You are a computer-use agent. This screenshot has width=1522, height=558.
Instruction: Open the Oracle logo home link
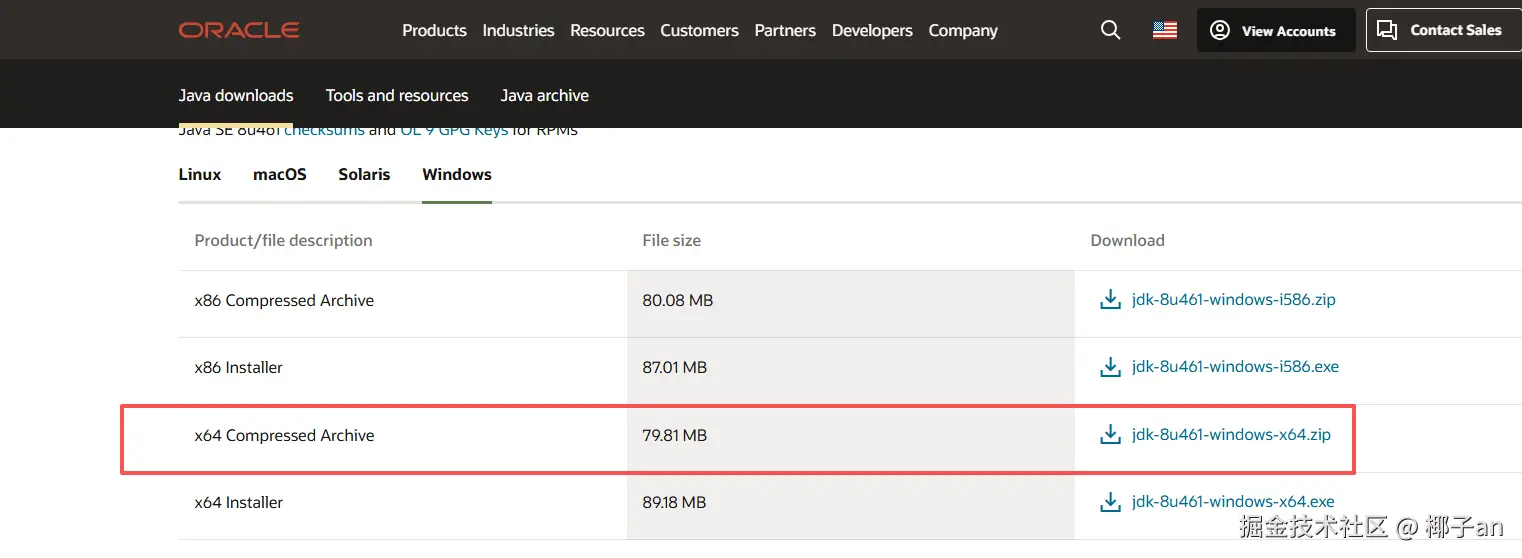pos(239,30)
